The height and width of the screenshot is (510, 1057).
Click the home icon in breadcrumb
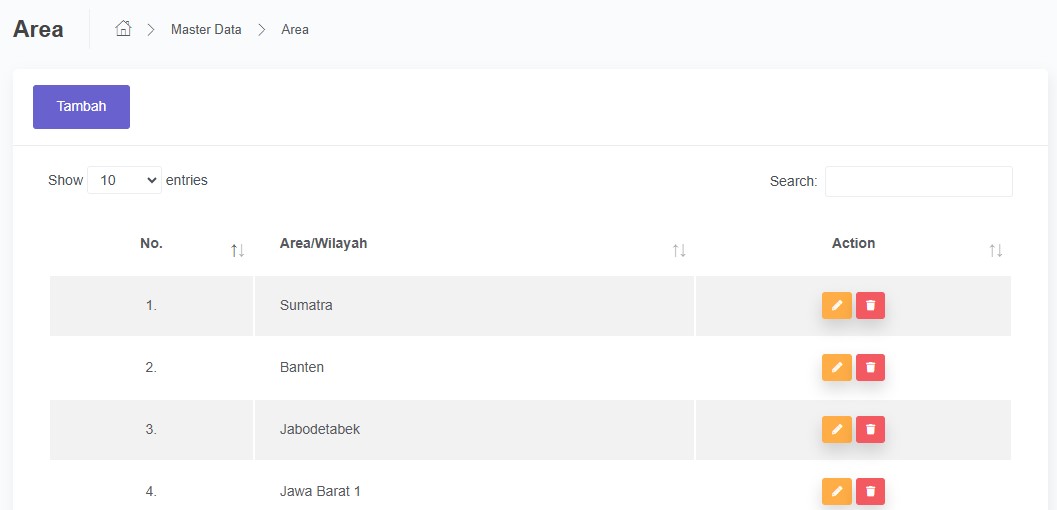tap(124, 29)
